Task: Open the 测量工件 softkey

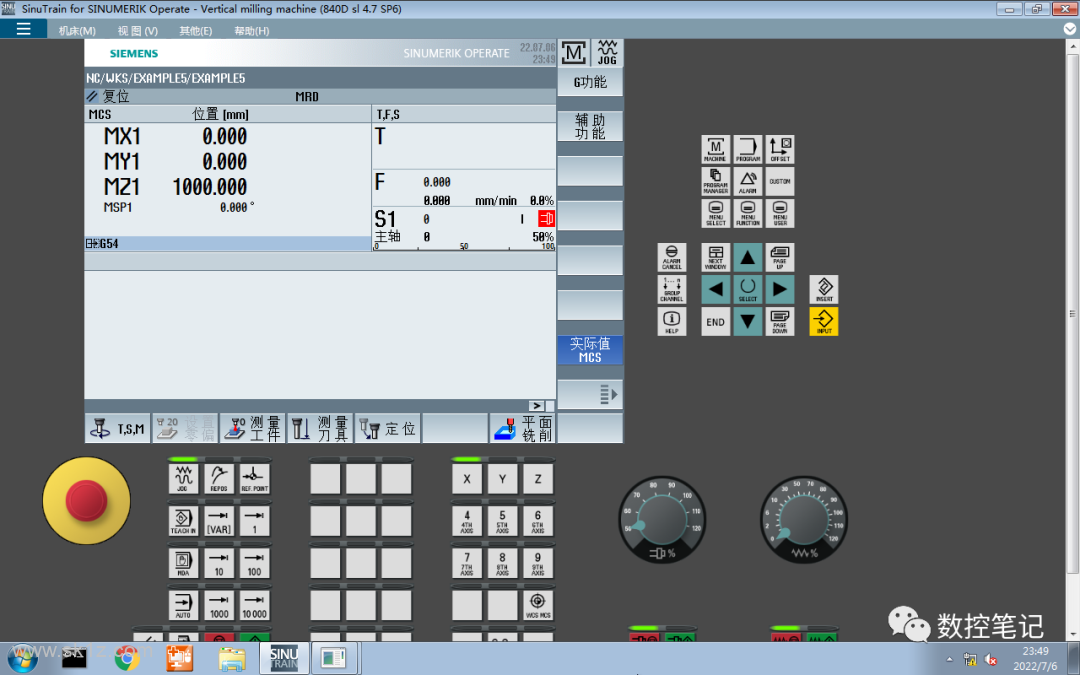Action: click(252, 428)
